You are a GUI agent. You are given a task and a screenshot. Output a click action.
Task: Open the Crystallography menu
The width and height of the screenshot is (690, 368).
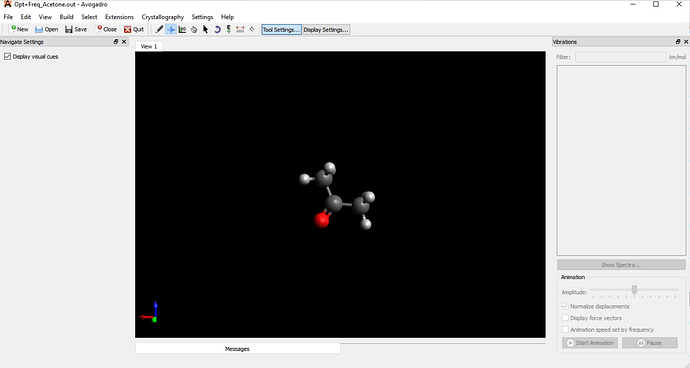click(x=163, y=17)
